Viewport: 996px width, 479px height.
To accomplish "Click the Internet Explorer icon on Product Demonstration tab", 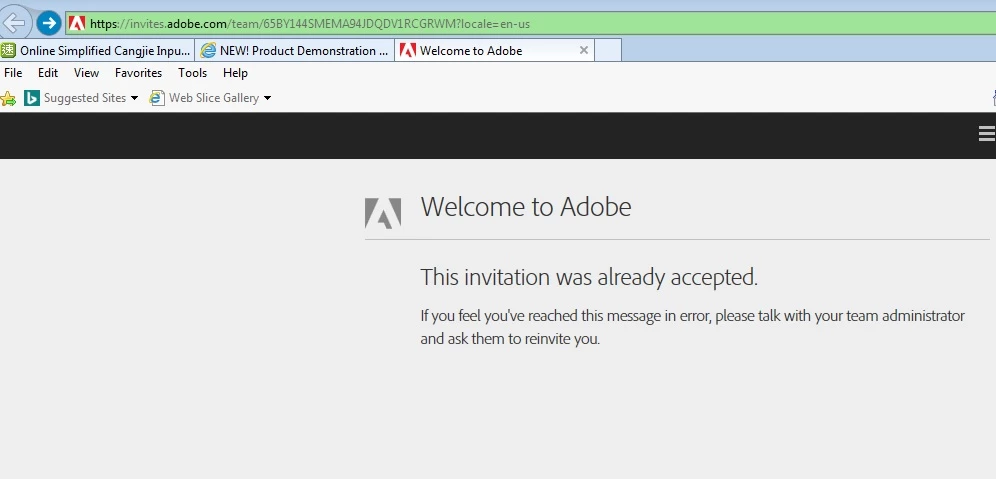I will click(208, 50).
